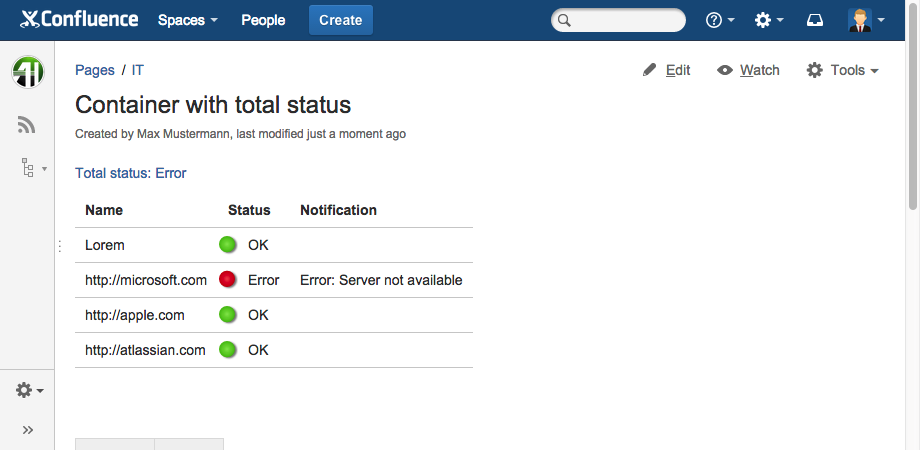The image size is (920, 450).
Task: Open the notifications tray icon
Action: (x=814, y=20)
